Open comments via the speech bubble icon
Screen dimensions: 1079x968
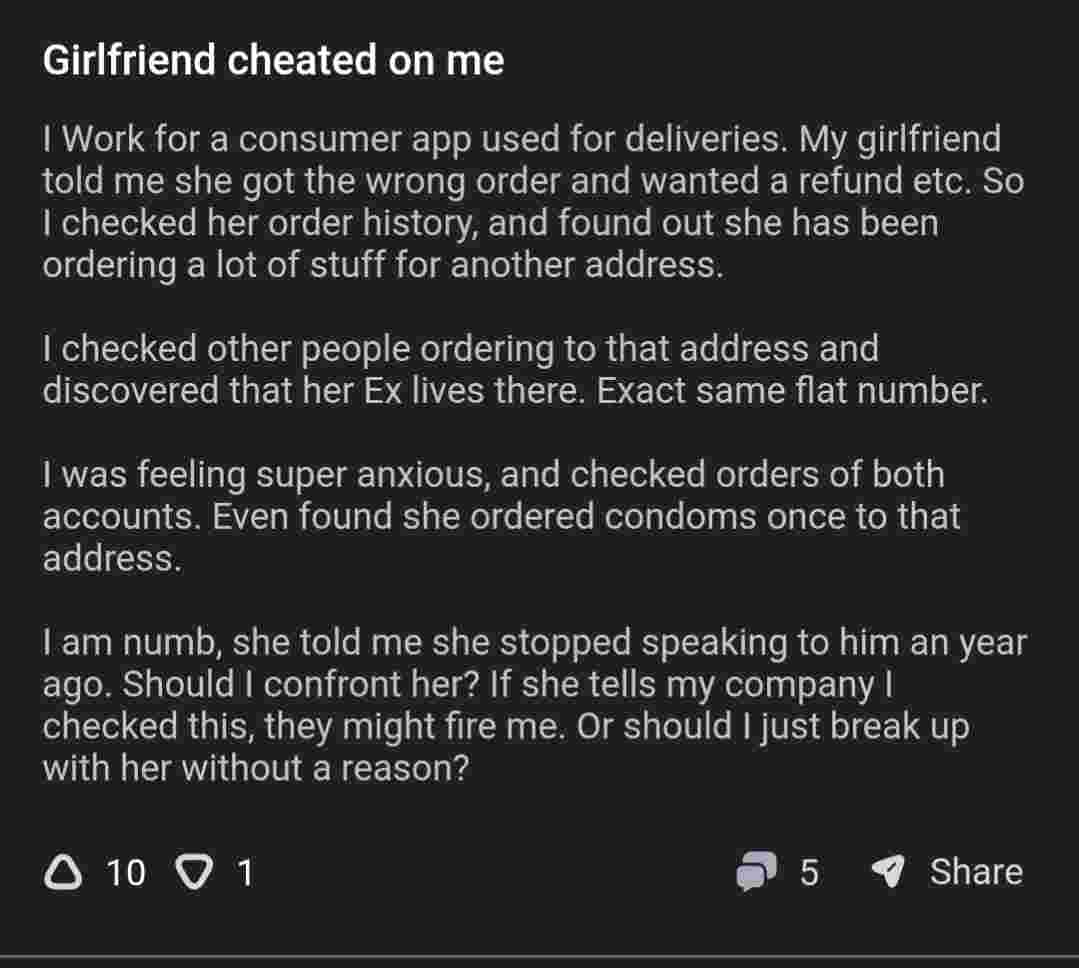click(x=756, y=872)
